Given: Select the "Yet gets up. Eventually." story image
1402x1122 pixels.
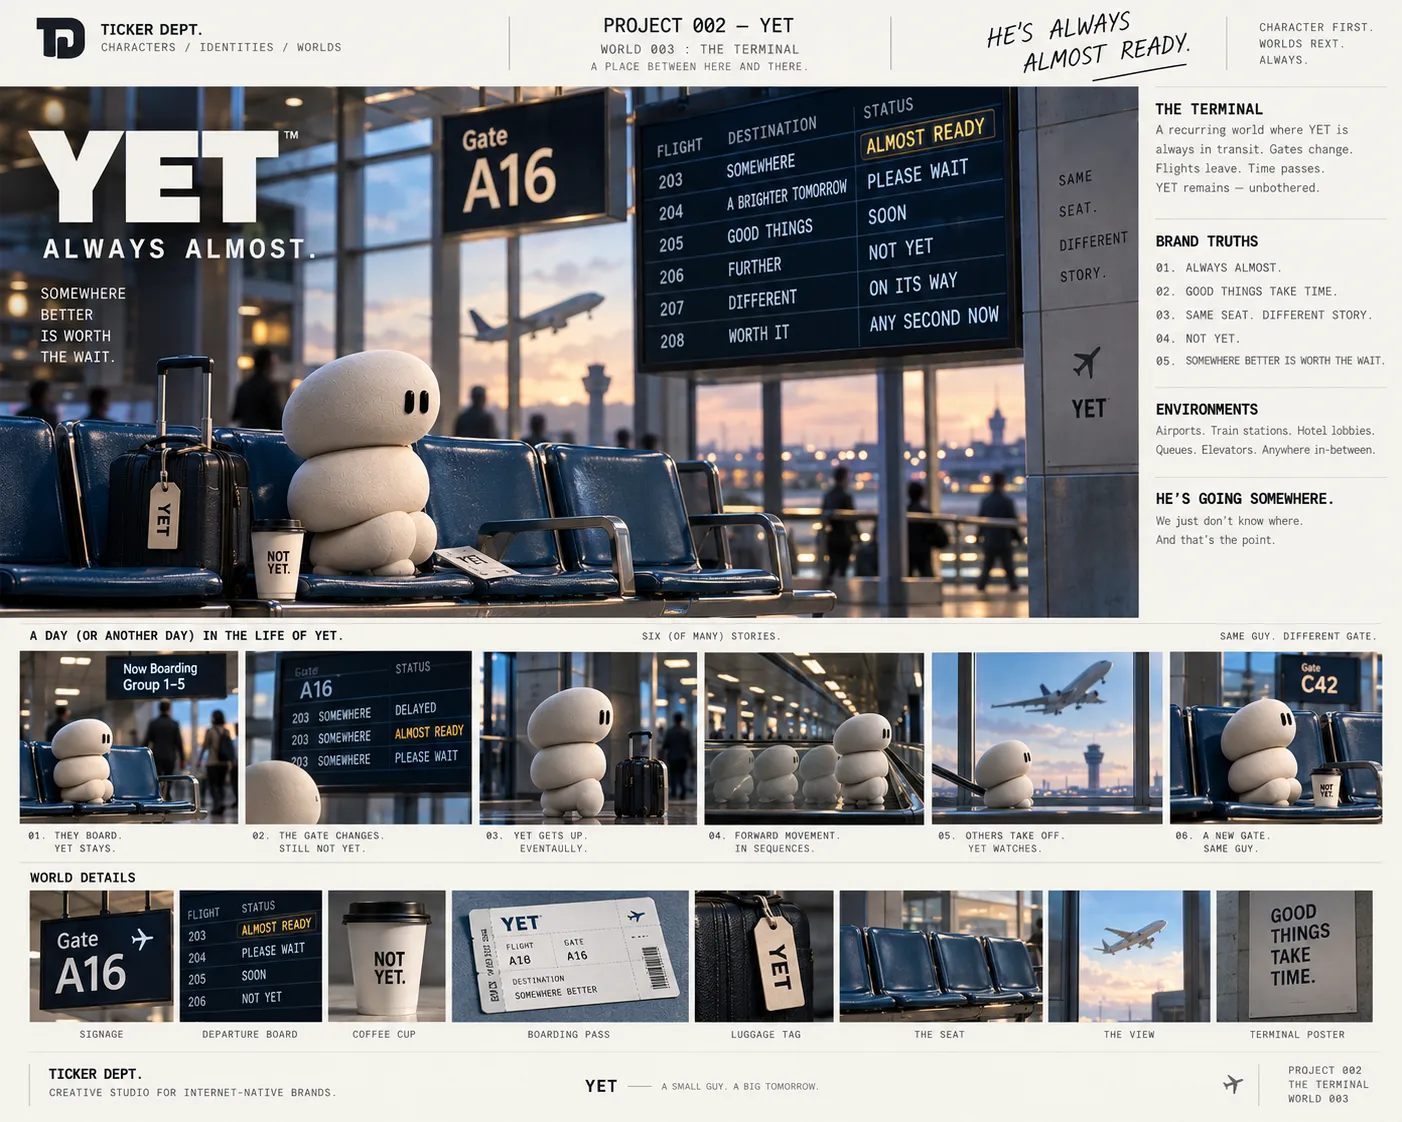Looking at the screenshot, I should [x=588, y=738].
